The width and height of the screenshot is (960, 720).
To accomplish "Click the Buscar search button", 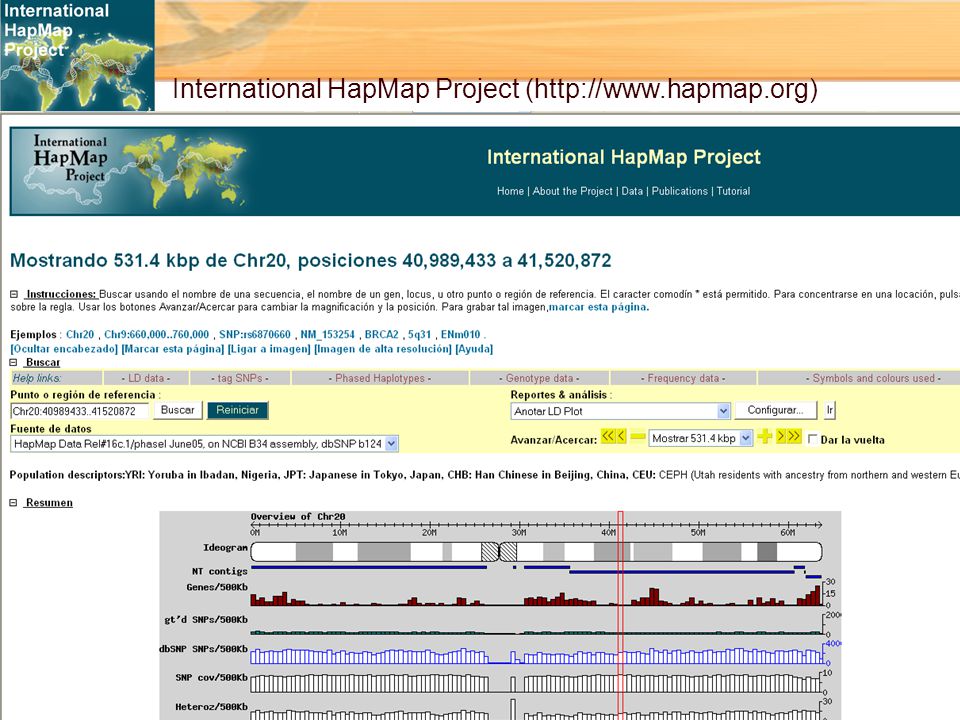I will pos(178,410).
